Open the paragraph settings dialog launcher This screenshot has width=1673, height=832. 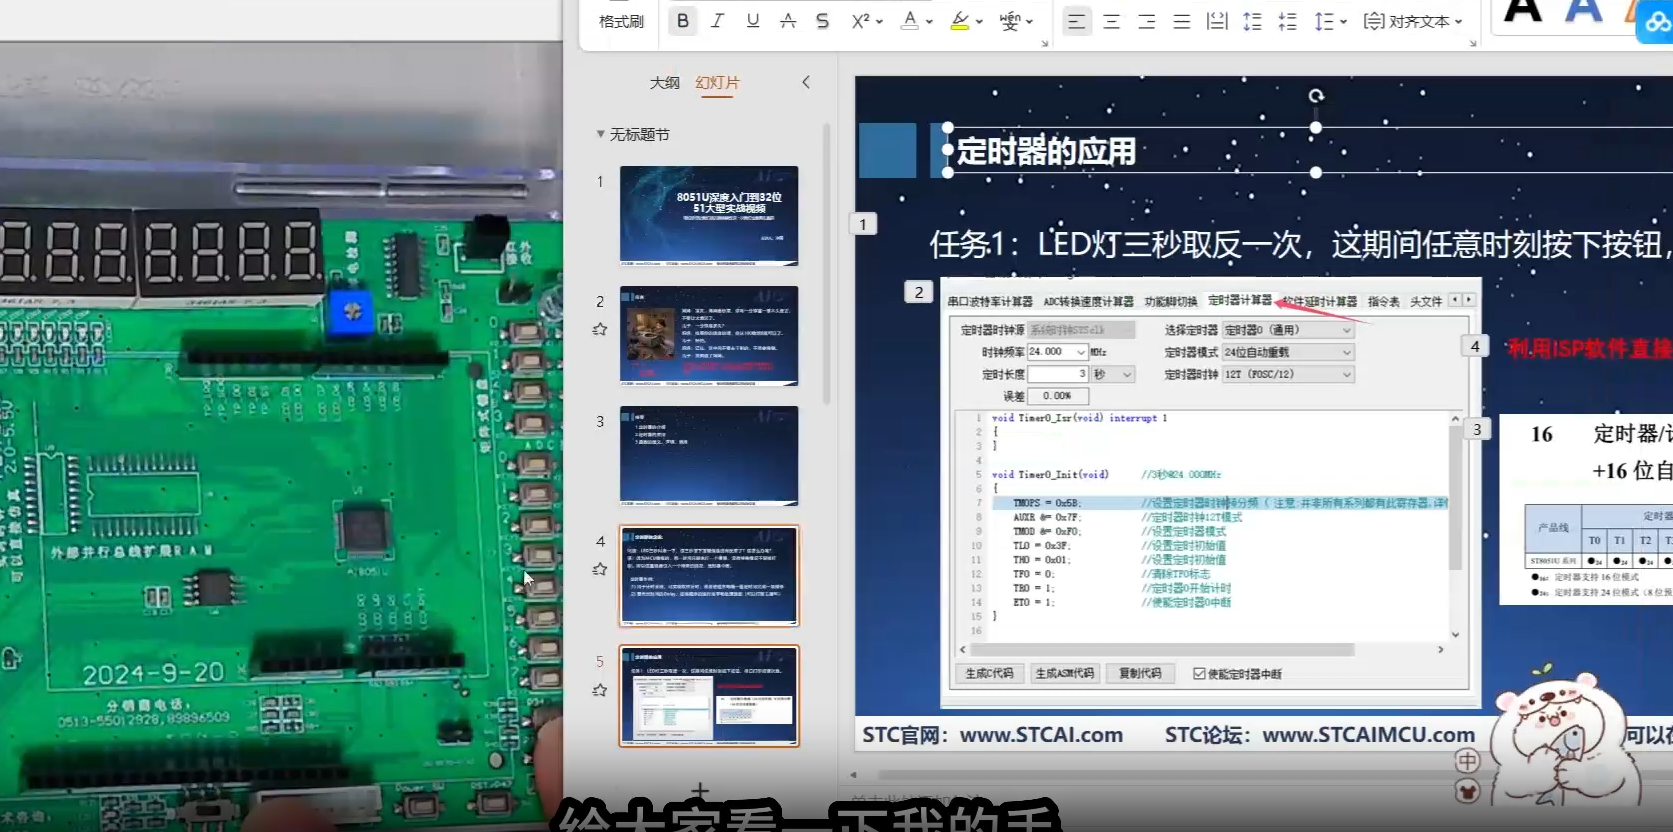[x=1472, y=43]
